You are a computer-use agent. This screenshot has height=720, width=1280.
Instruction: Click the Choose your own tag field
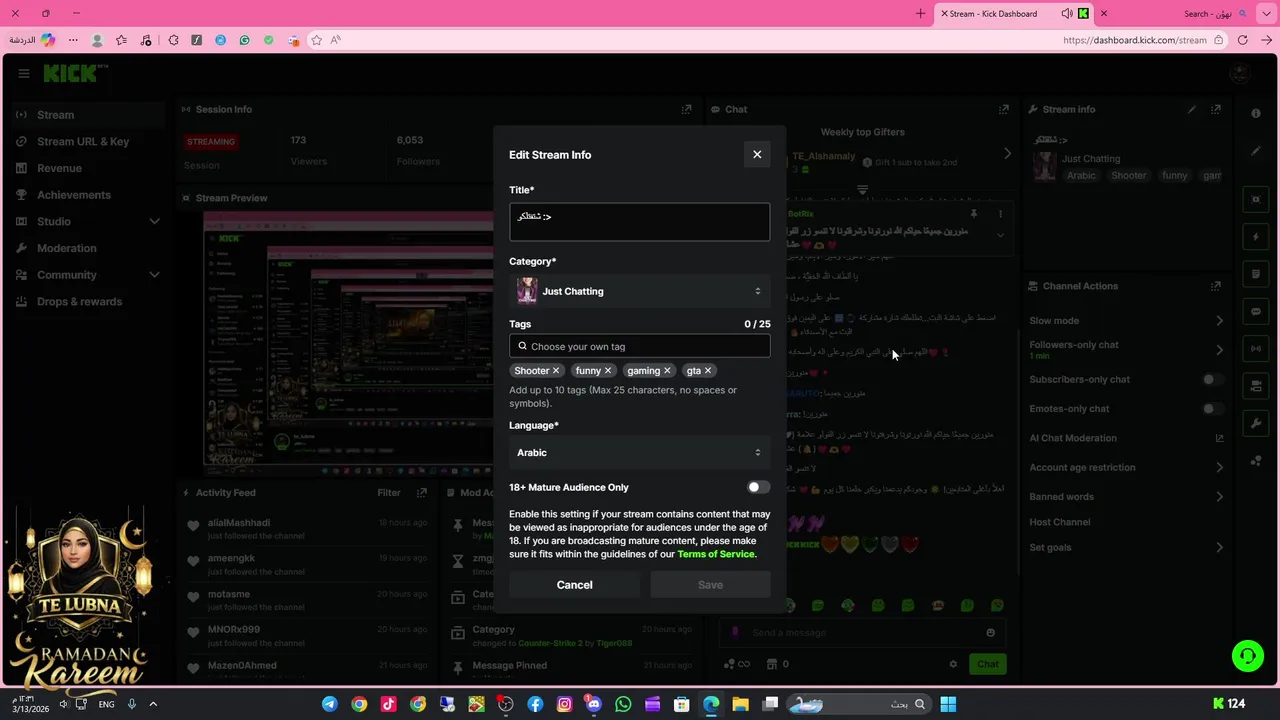[640, 346]
